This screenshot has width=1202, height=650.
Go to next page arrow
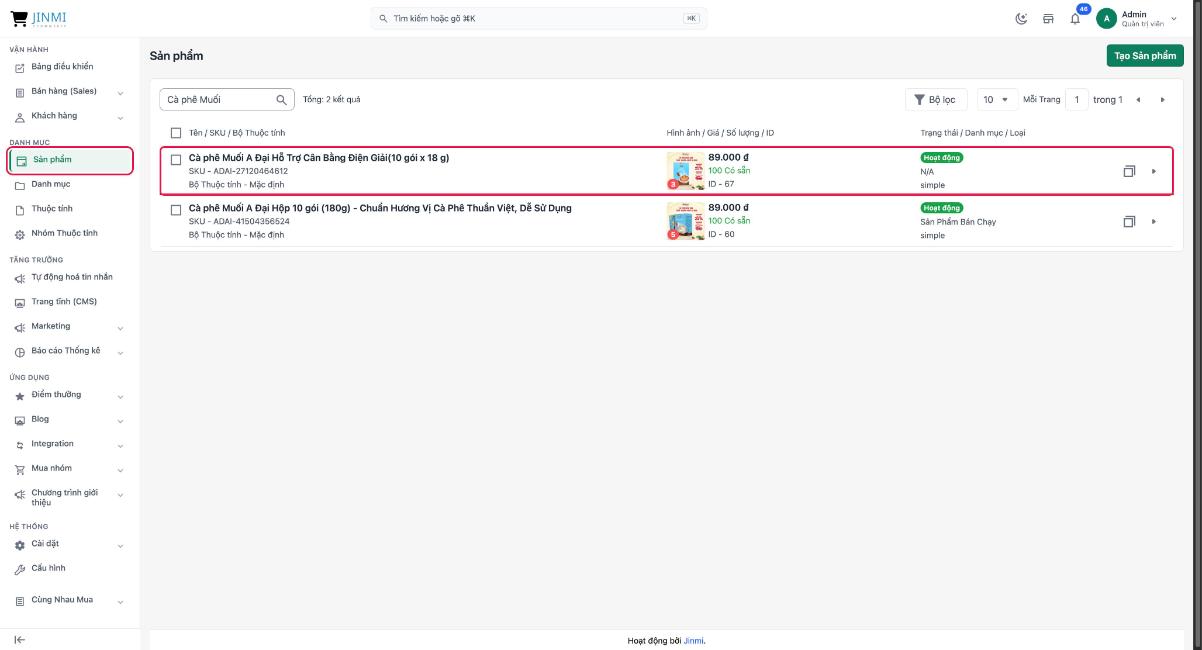coord(1162,100)
